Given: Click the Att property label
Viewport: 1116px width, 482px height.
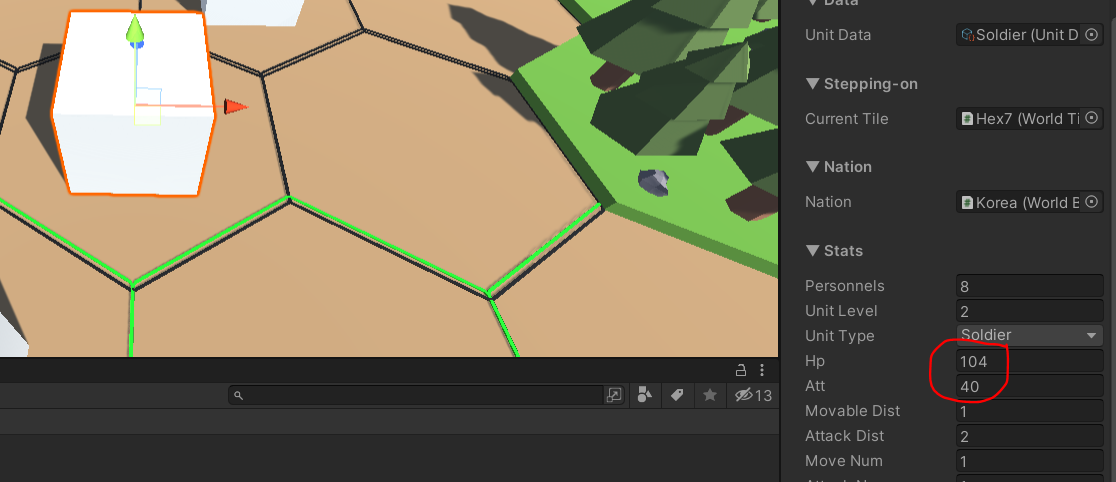Looking at the screenshot, I should click(815, 386).
